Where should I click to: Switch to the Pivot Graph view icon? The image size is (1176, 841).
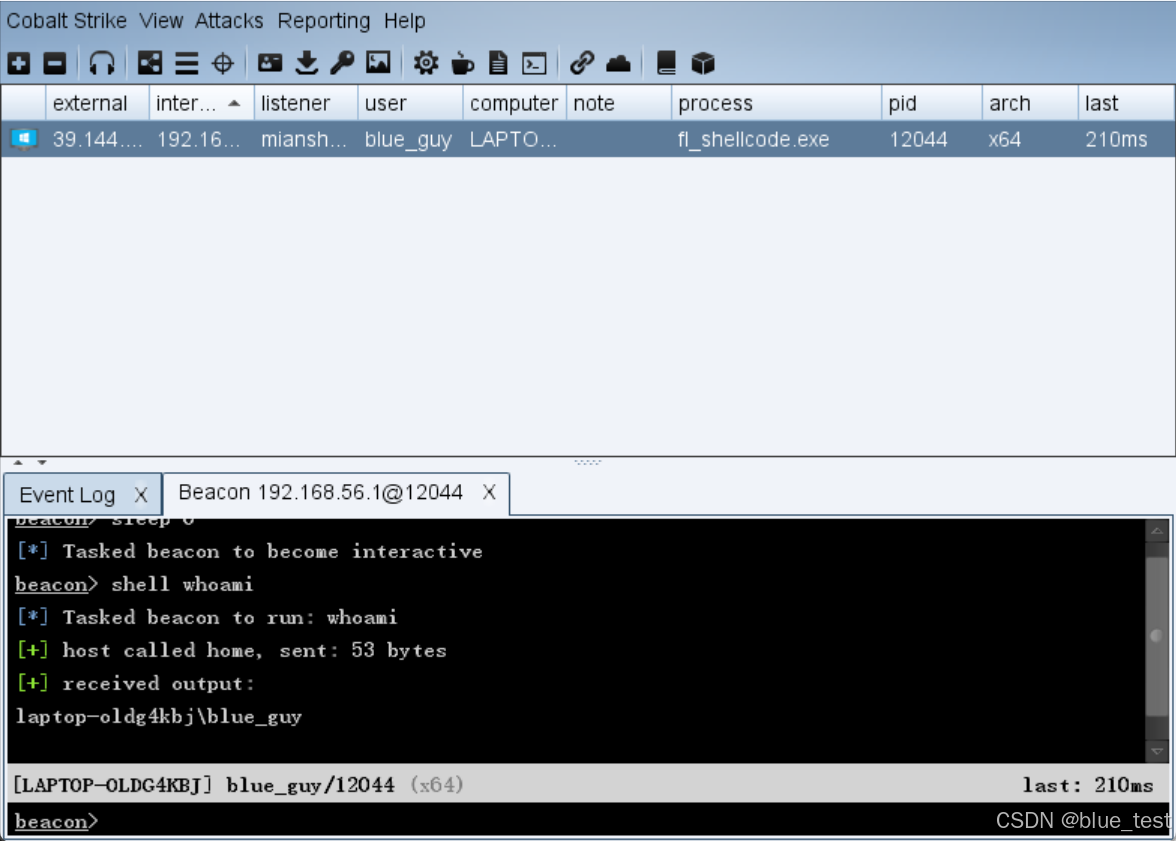pos(150,62)
